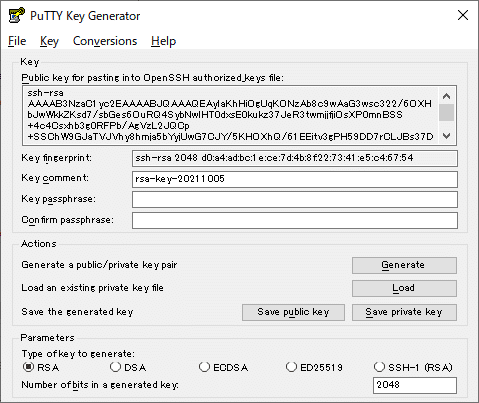The height and width of the screenshot is (403, 479).
Task: Click the 'Public key for pasting' label
Action: (152, 78)
